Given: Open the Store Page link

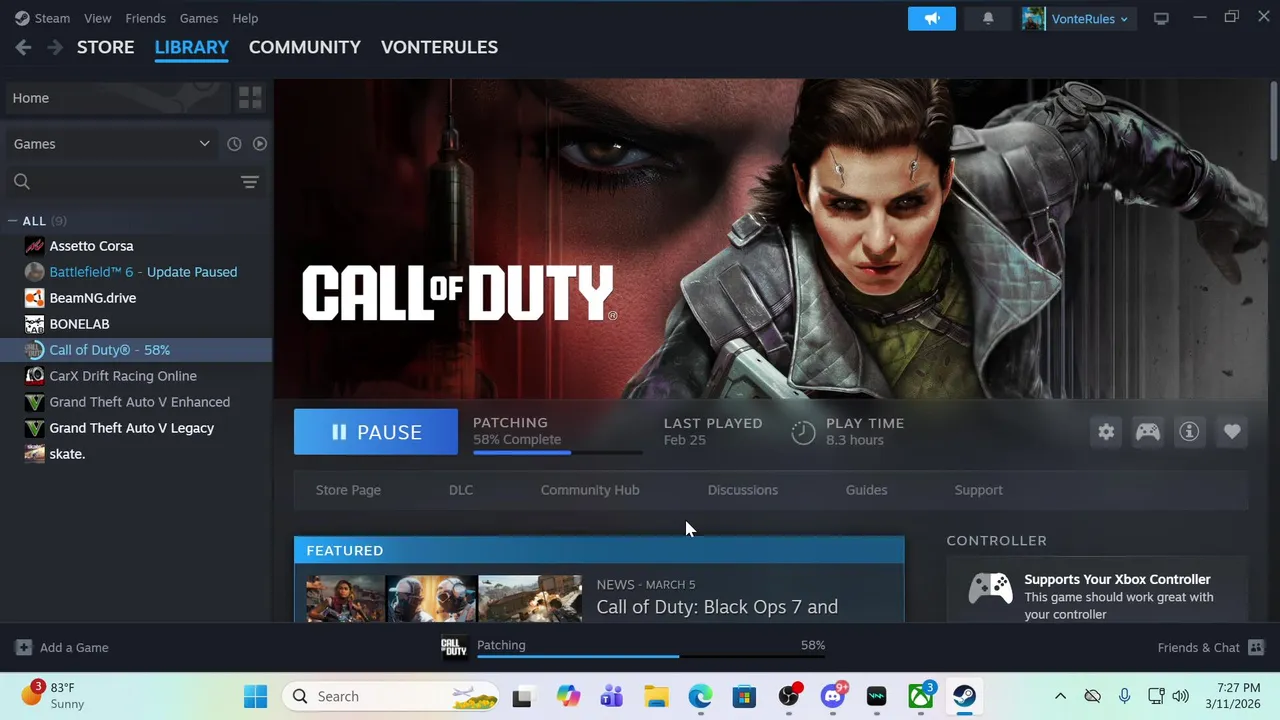Looking at the screenshot, I should 348,490.
